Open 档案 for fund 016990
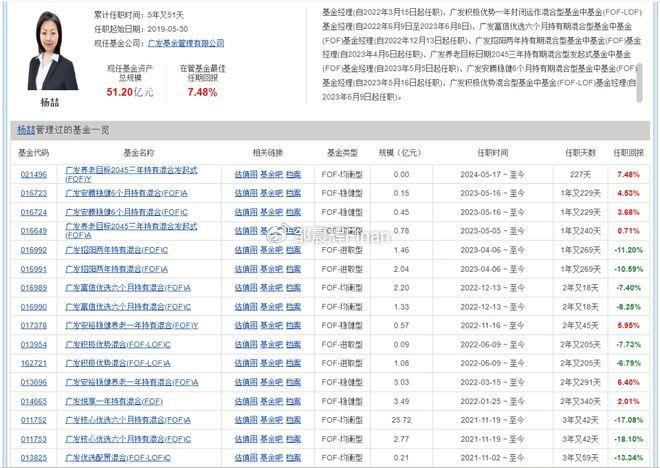 (x=293, y=307)
